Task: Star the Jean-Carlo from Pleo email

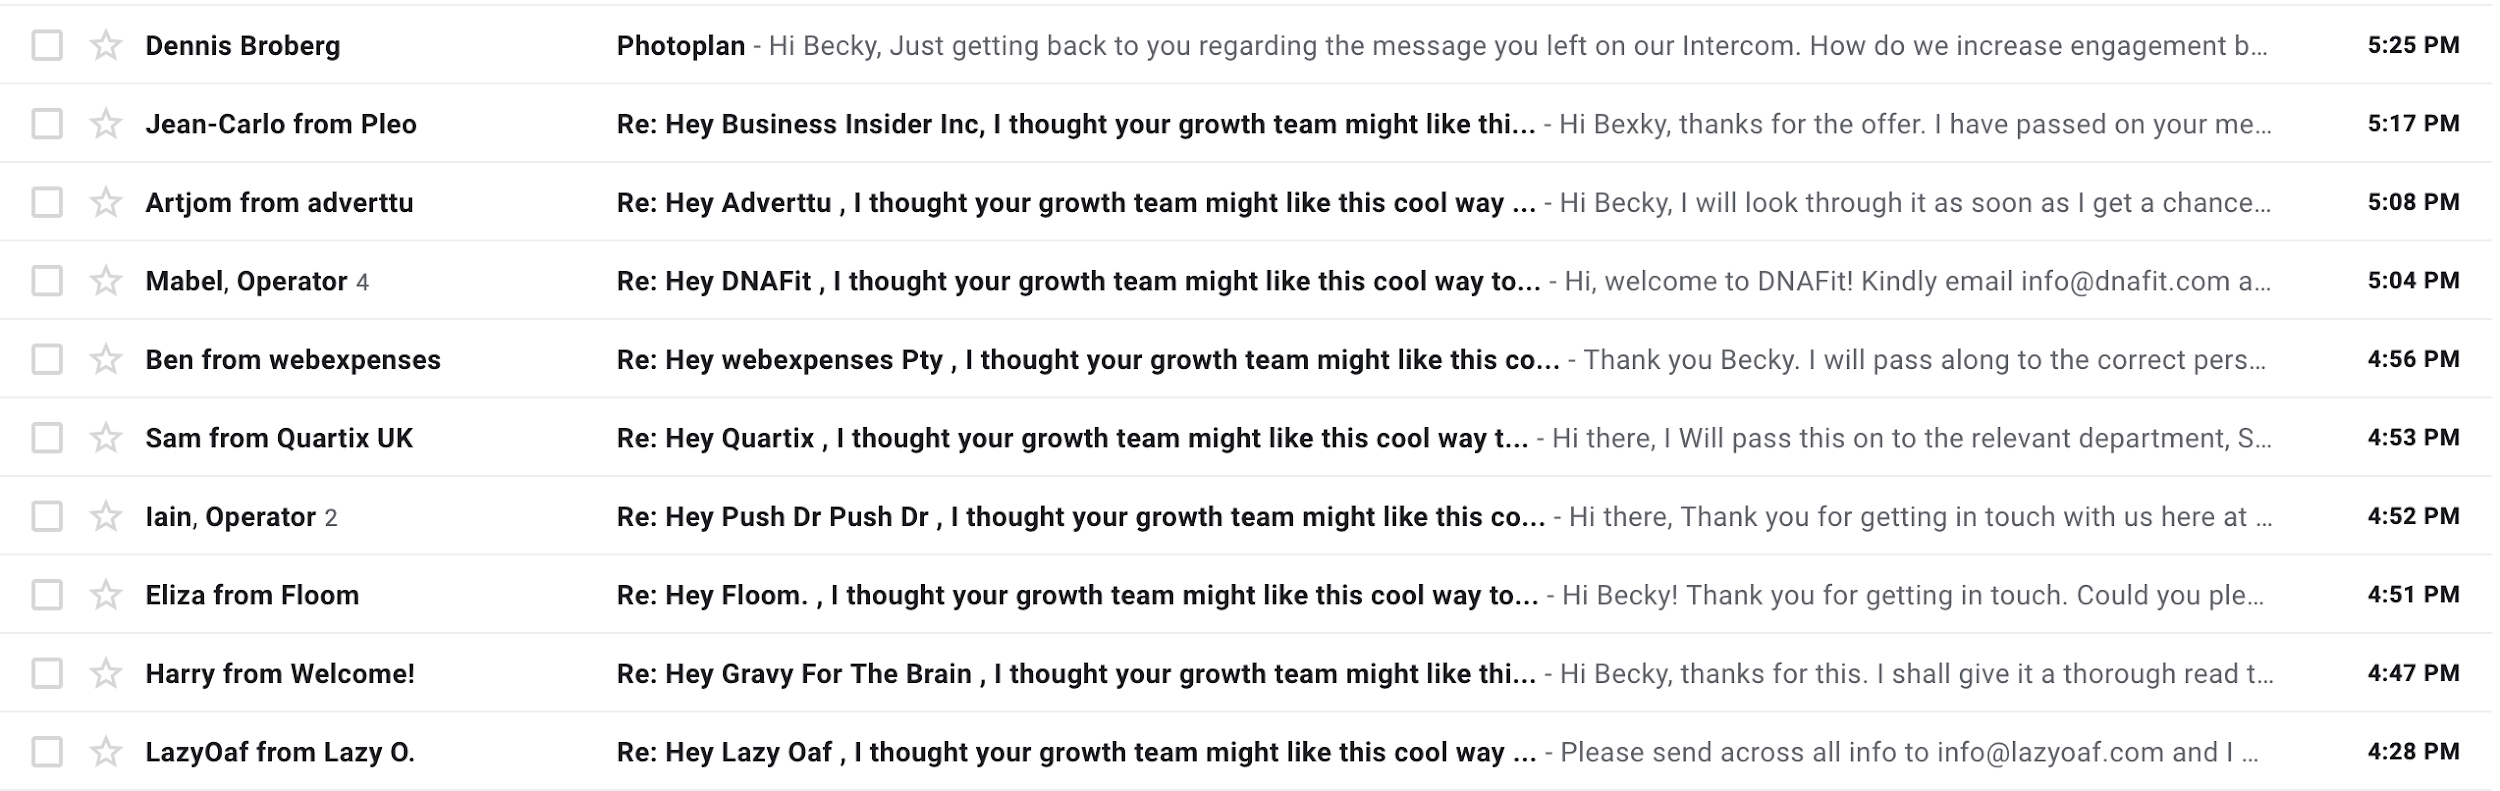Action: [105, 124]
